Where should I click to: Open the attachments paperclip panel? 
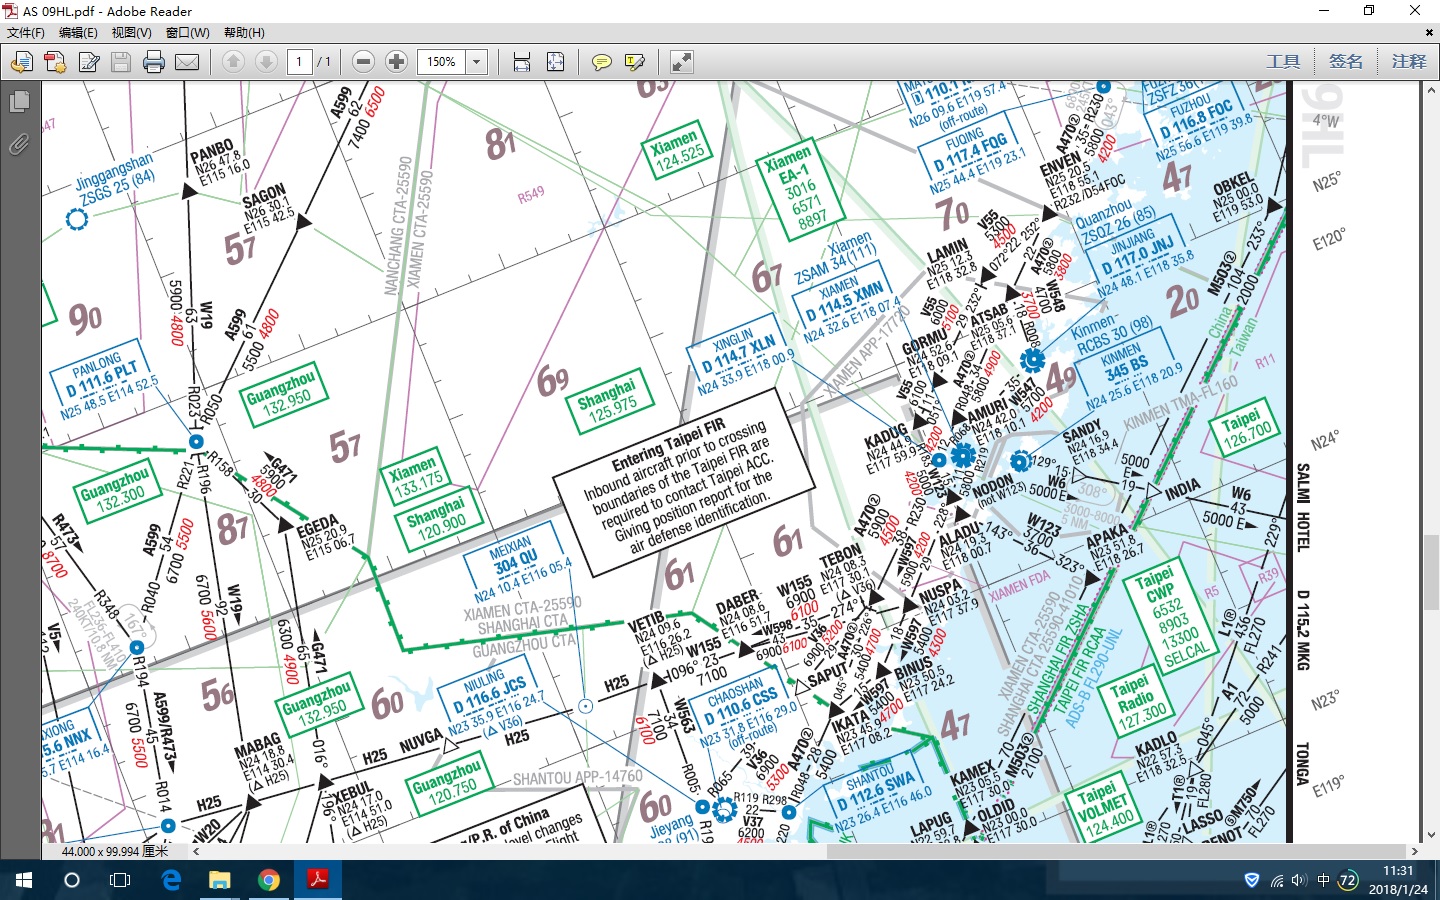[x=19, y=144]
